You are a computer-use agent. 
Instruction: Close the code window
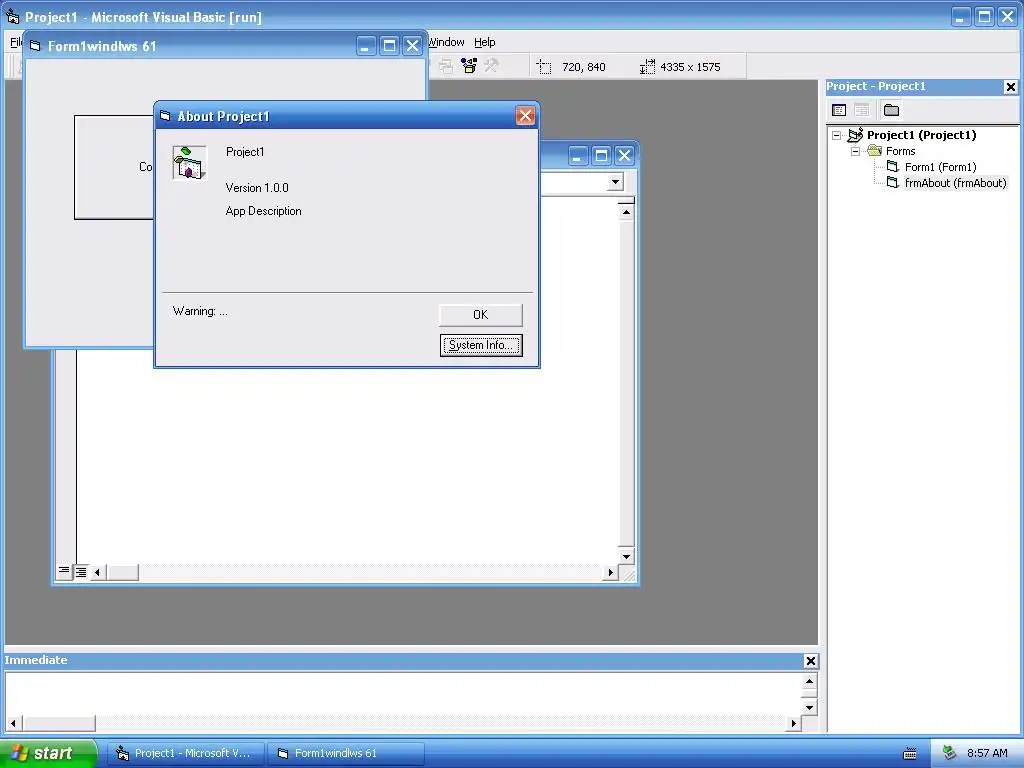[x=624, y=155]
